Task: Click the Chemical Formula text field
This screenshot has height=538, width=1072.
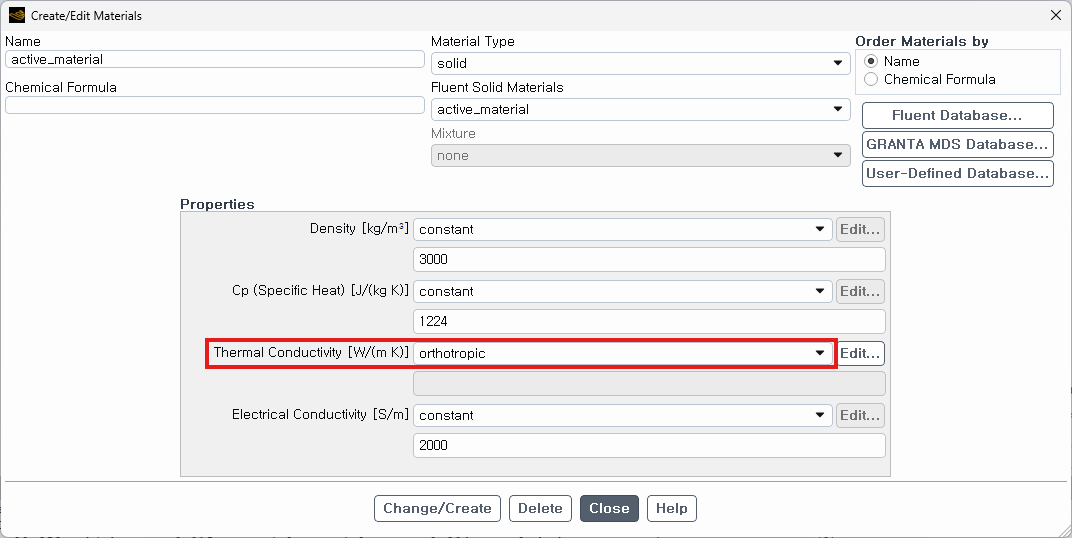Action: click(215, 105)
